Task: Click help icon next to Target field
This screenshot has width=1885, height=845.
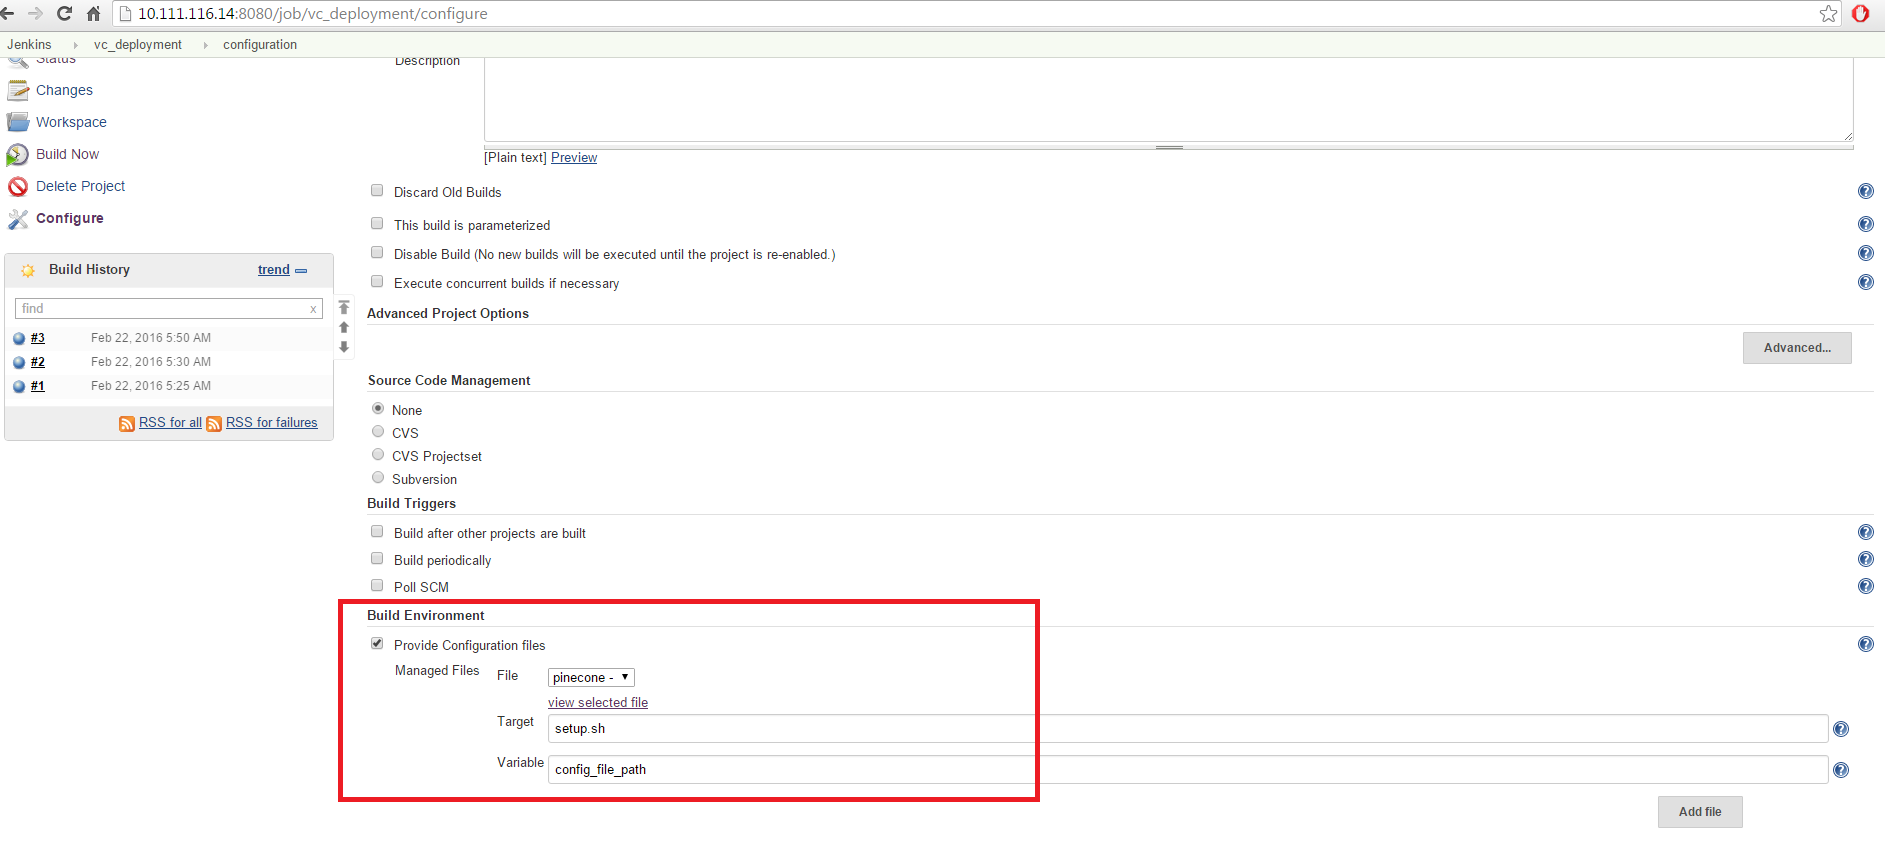Action: pos(1840,730)
